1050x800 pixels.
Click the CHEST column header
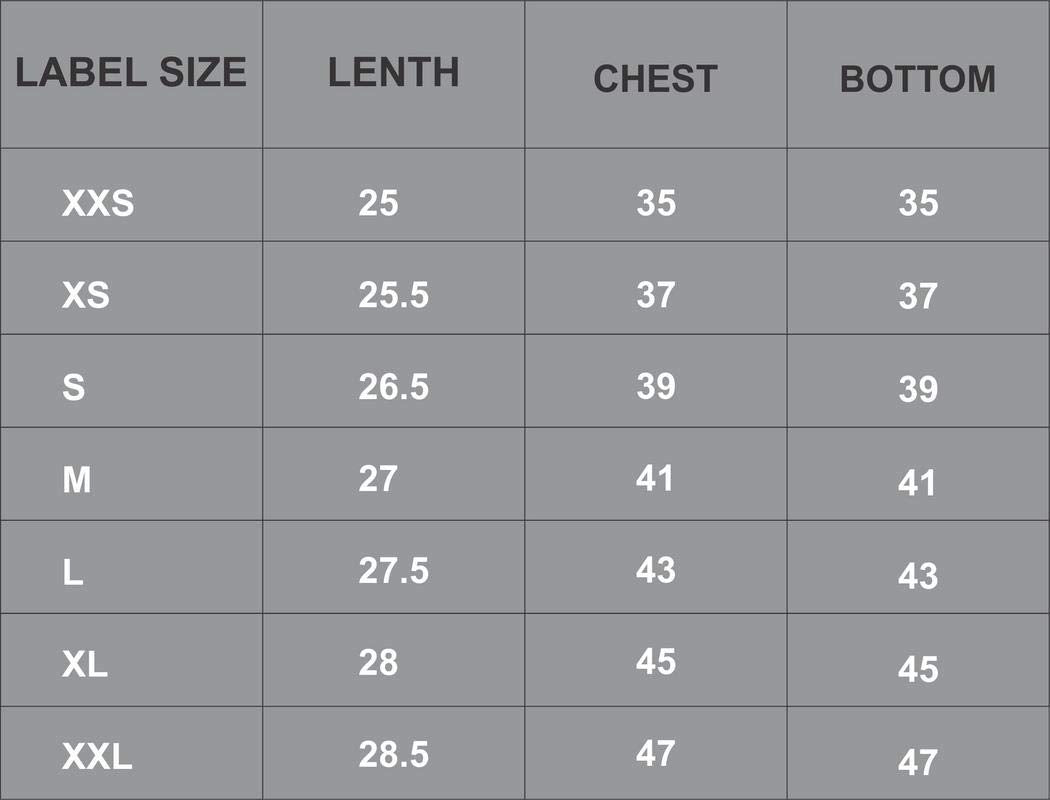pyautogui.click(x=655, y=79)
